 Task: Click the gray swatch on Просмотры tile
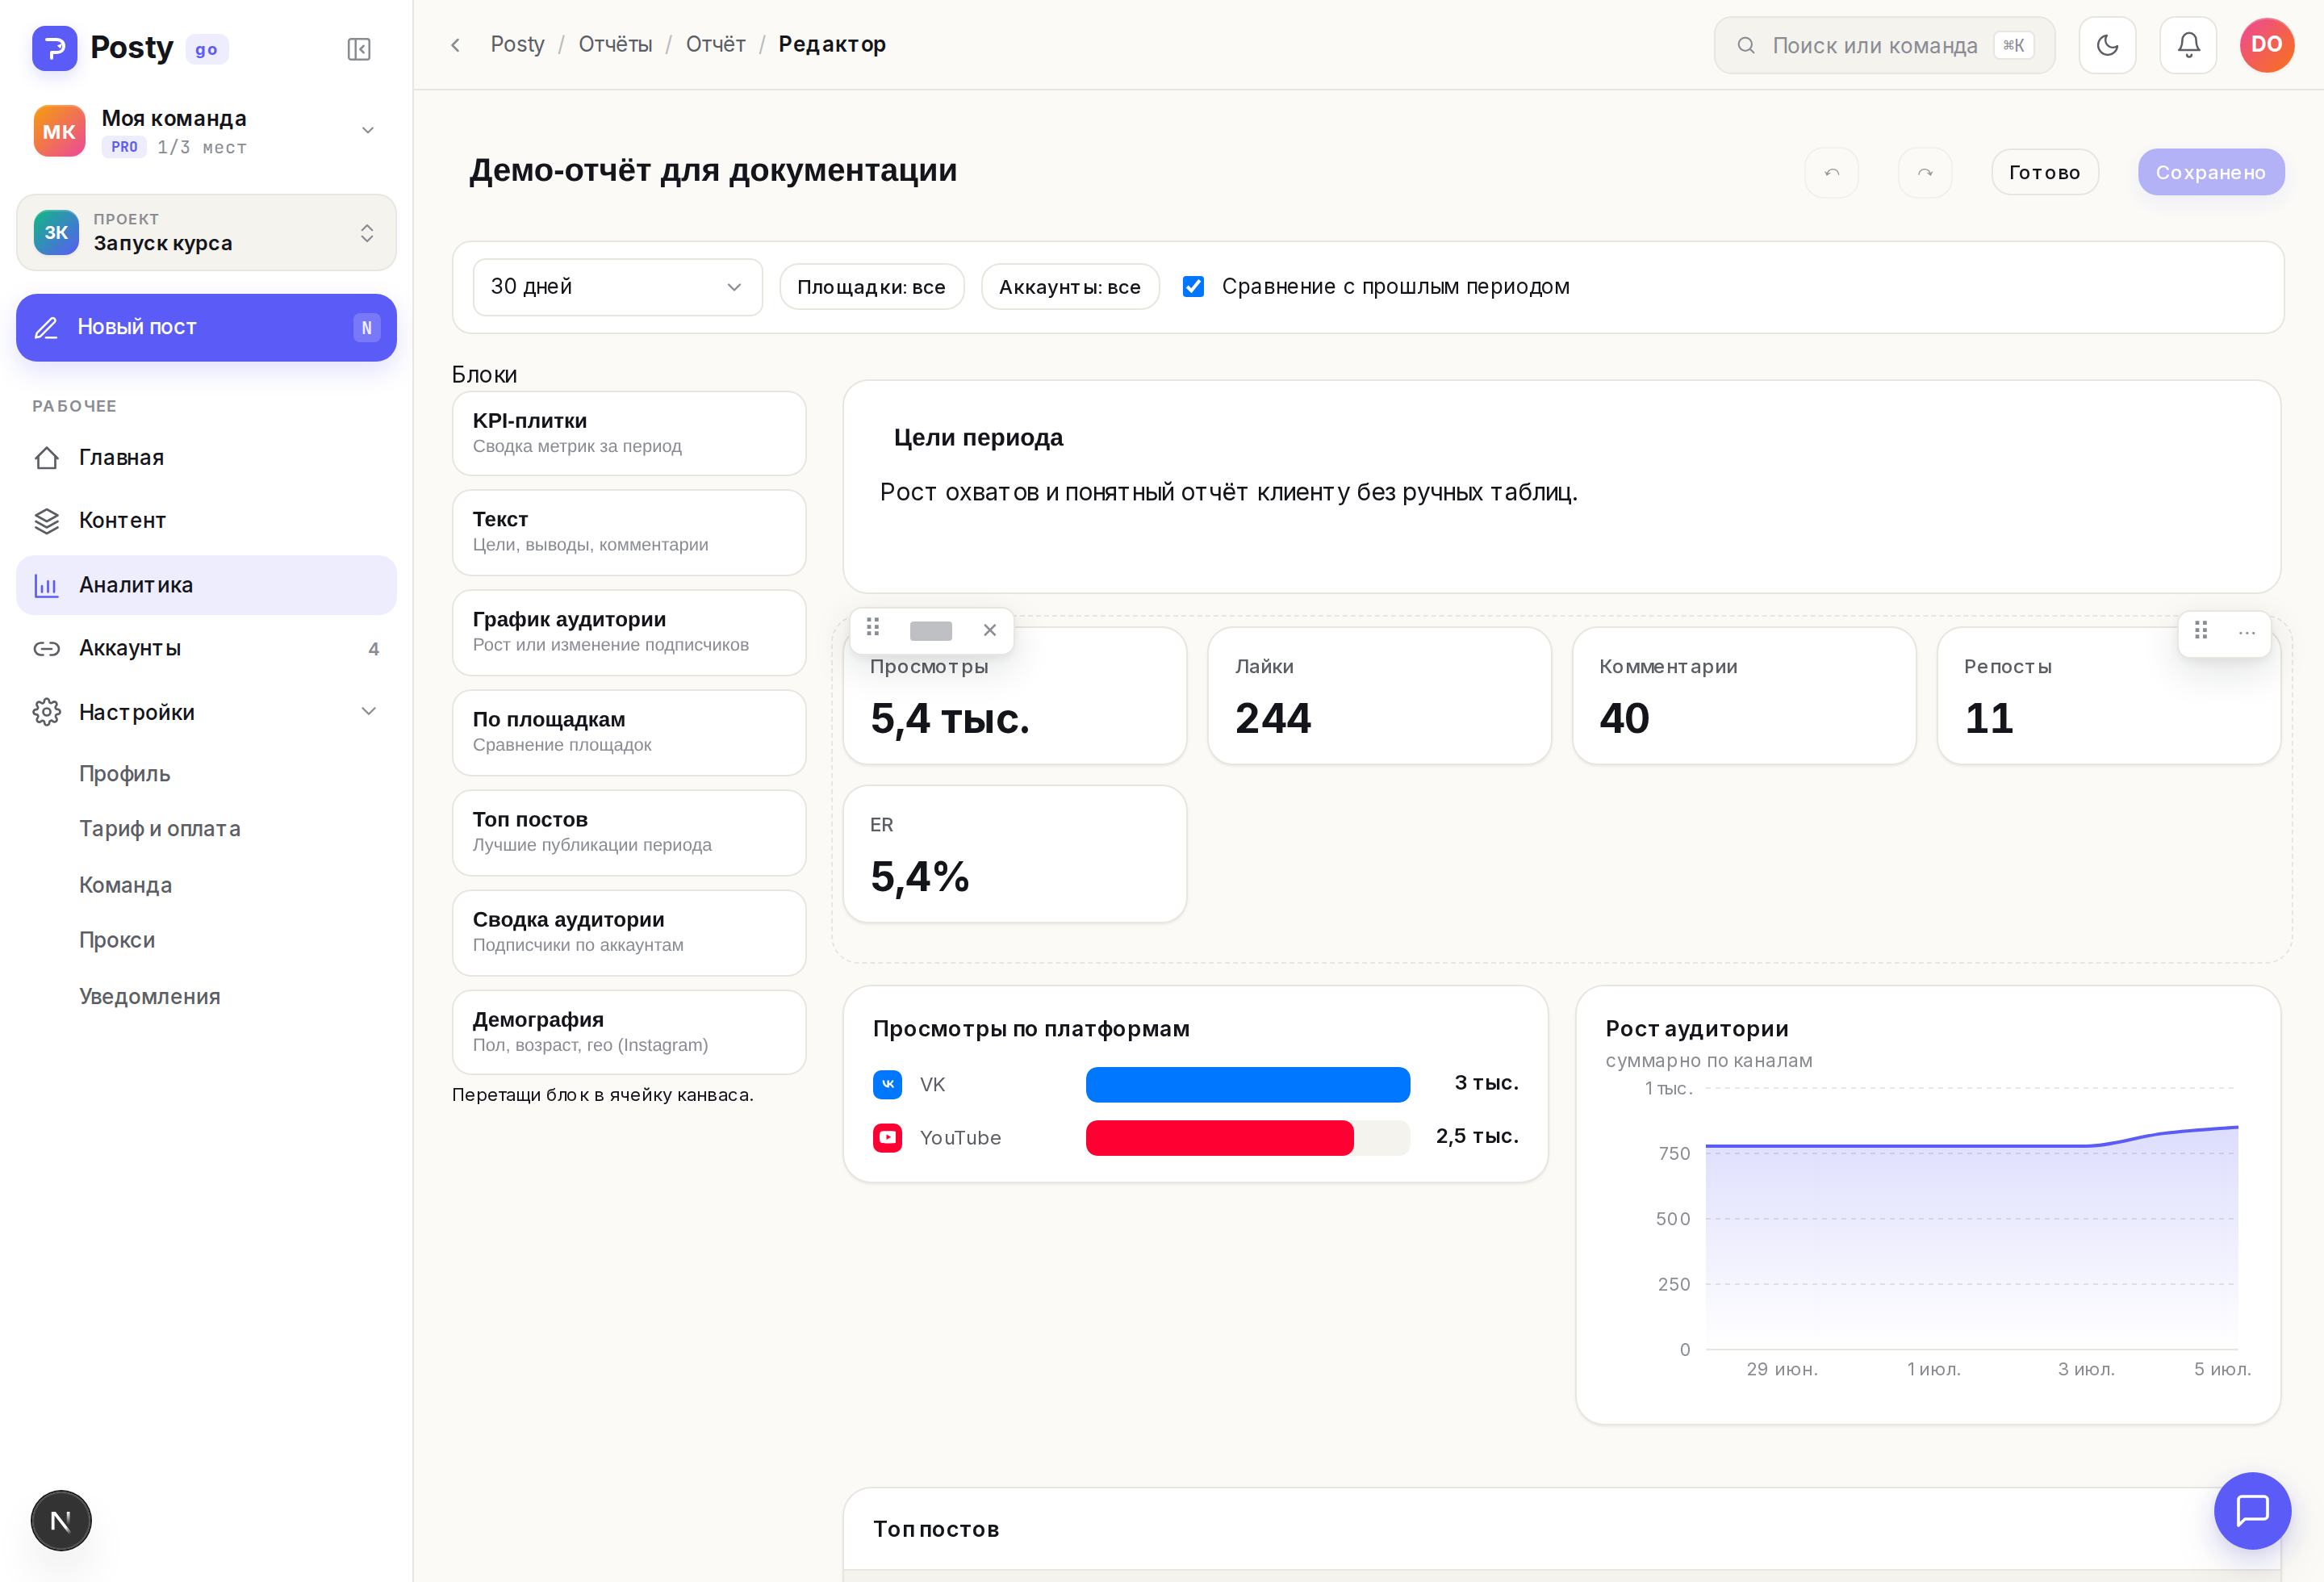tap(930, 631)
